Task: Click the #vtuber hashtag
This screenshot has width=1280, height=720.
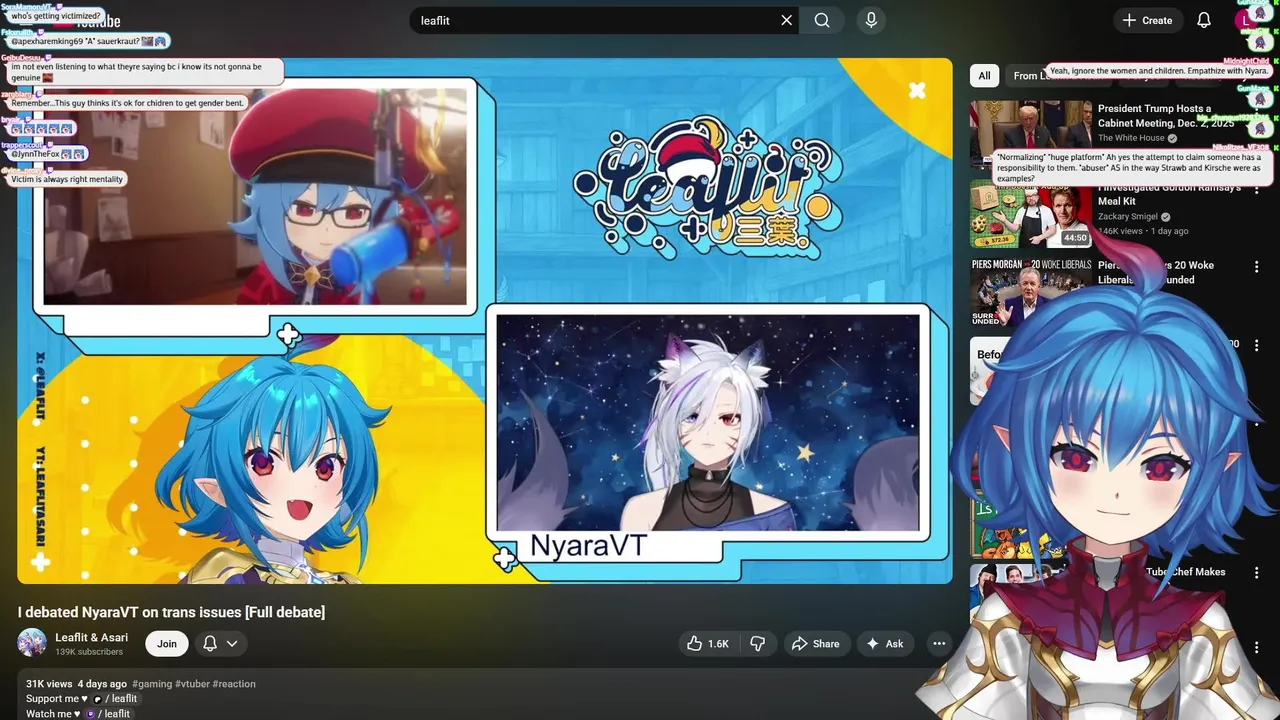Action: pos(192,684)
